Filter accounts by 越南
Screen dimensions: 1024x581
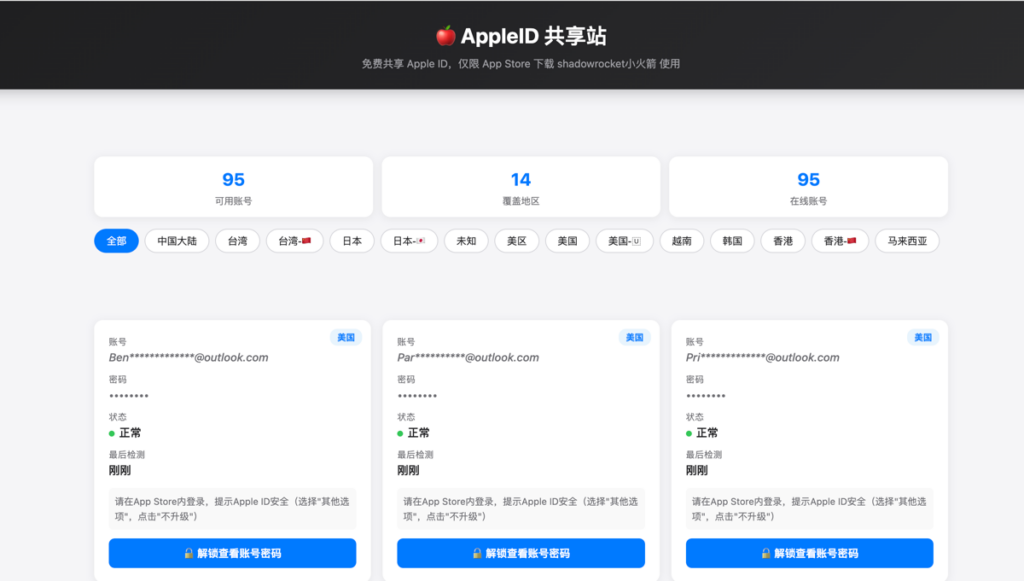(682, 241)
